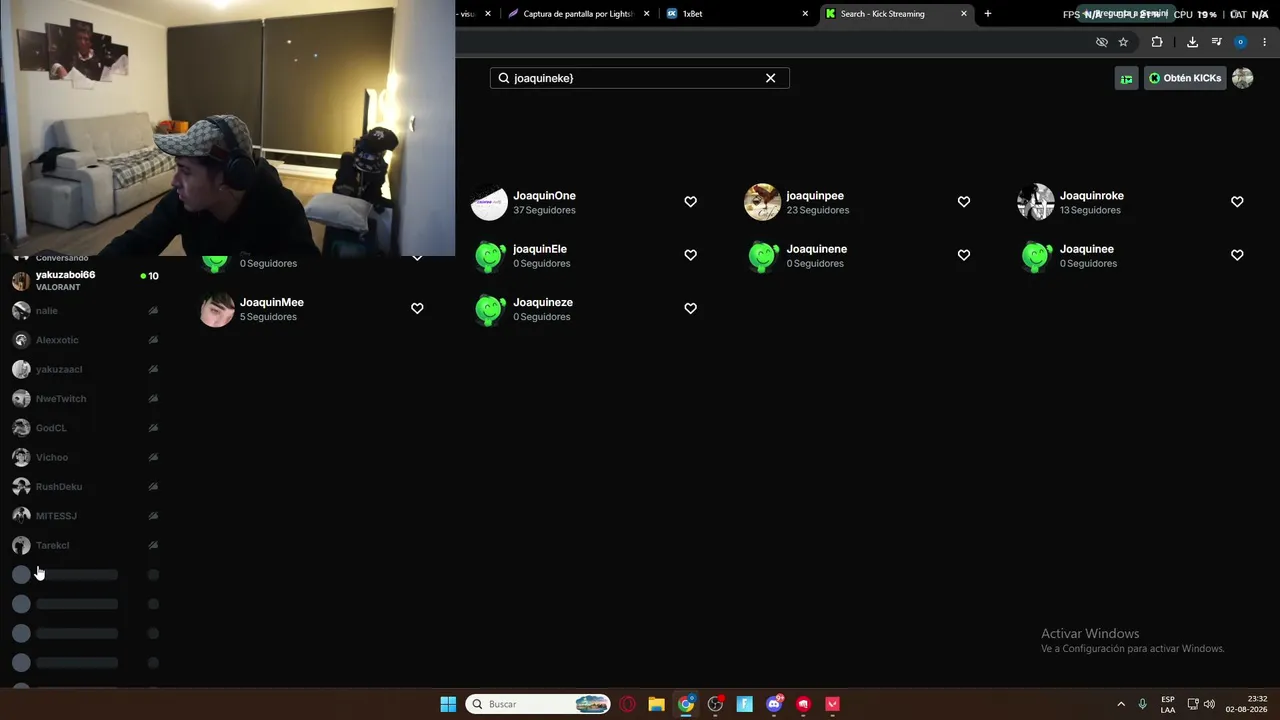Open Opera from the taskbar

pyautogui.click(x=628, y=704)
